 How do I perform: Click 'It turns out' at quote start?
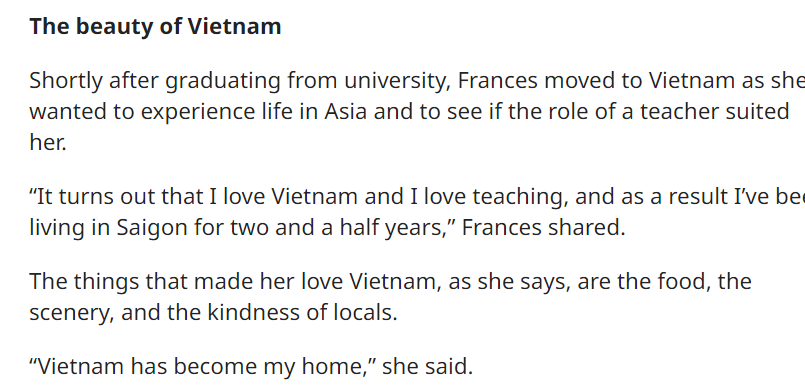pyautogui.click(x=92, y=197)
